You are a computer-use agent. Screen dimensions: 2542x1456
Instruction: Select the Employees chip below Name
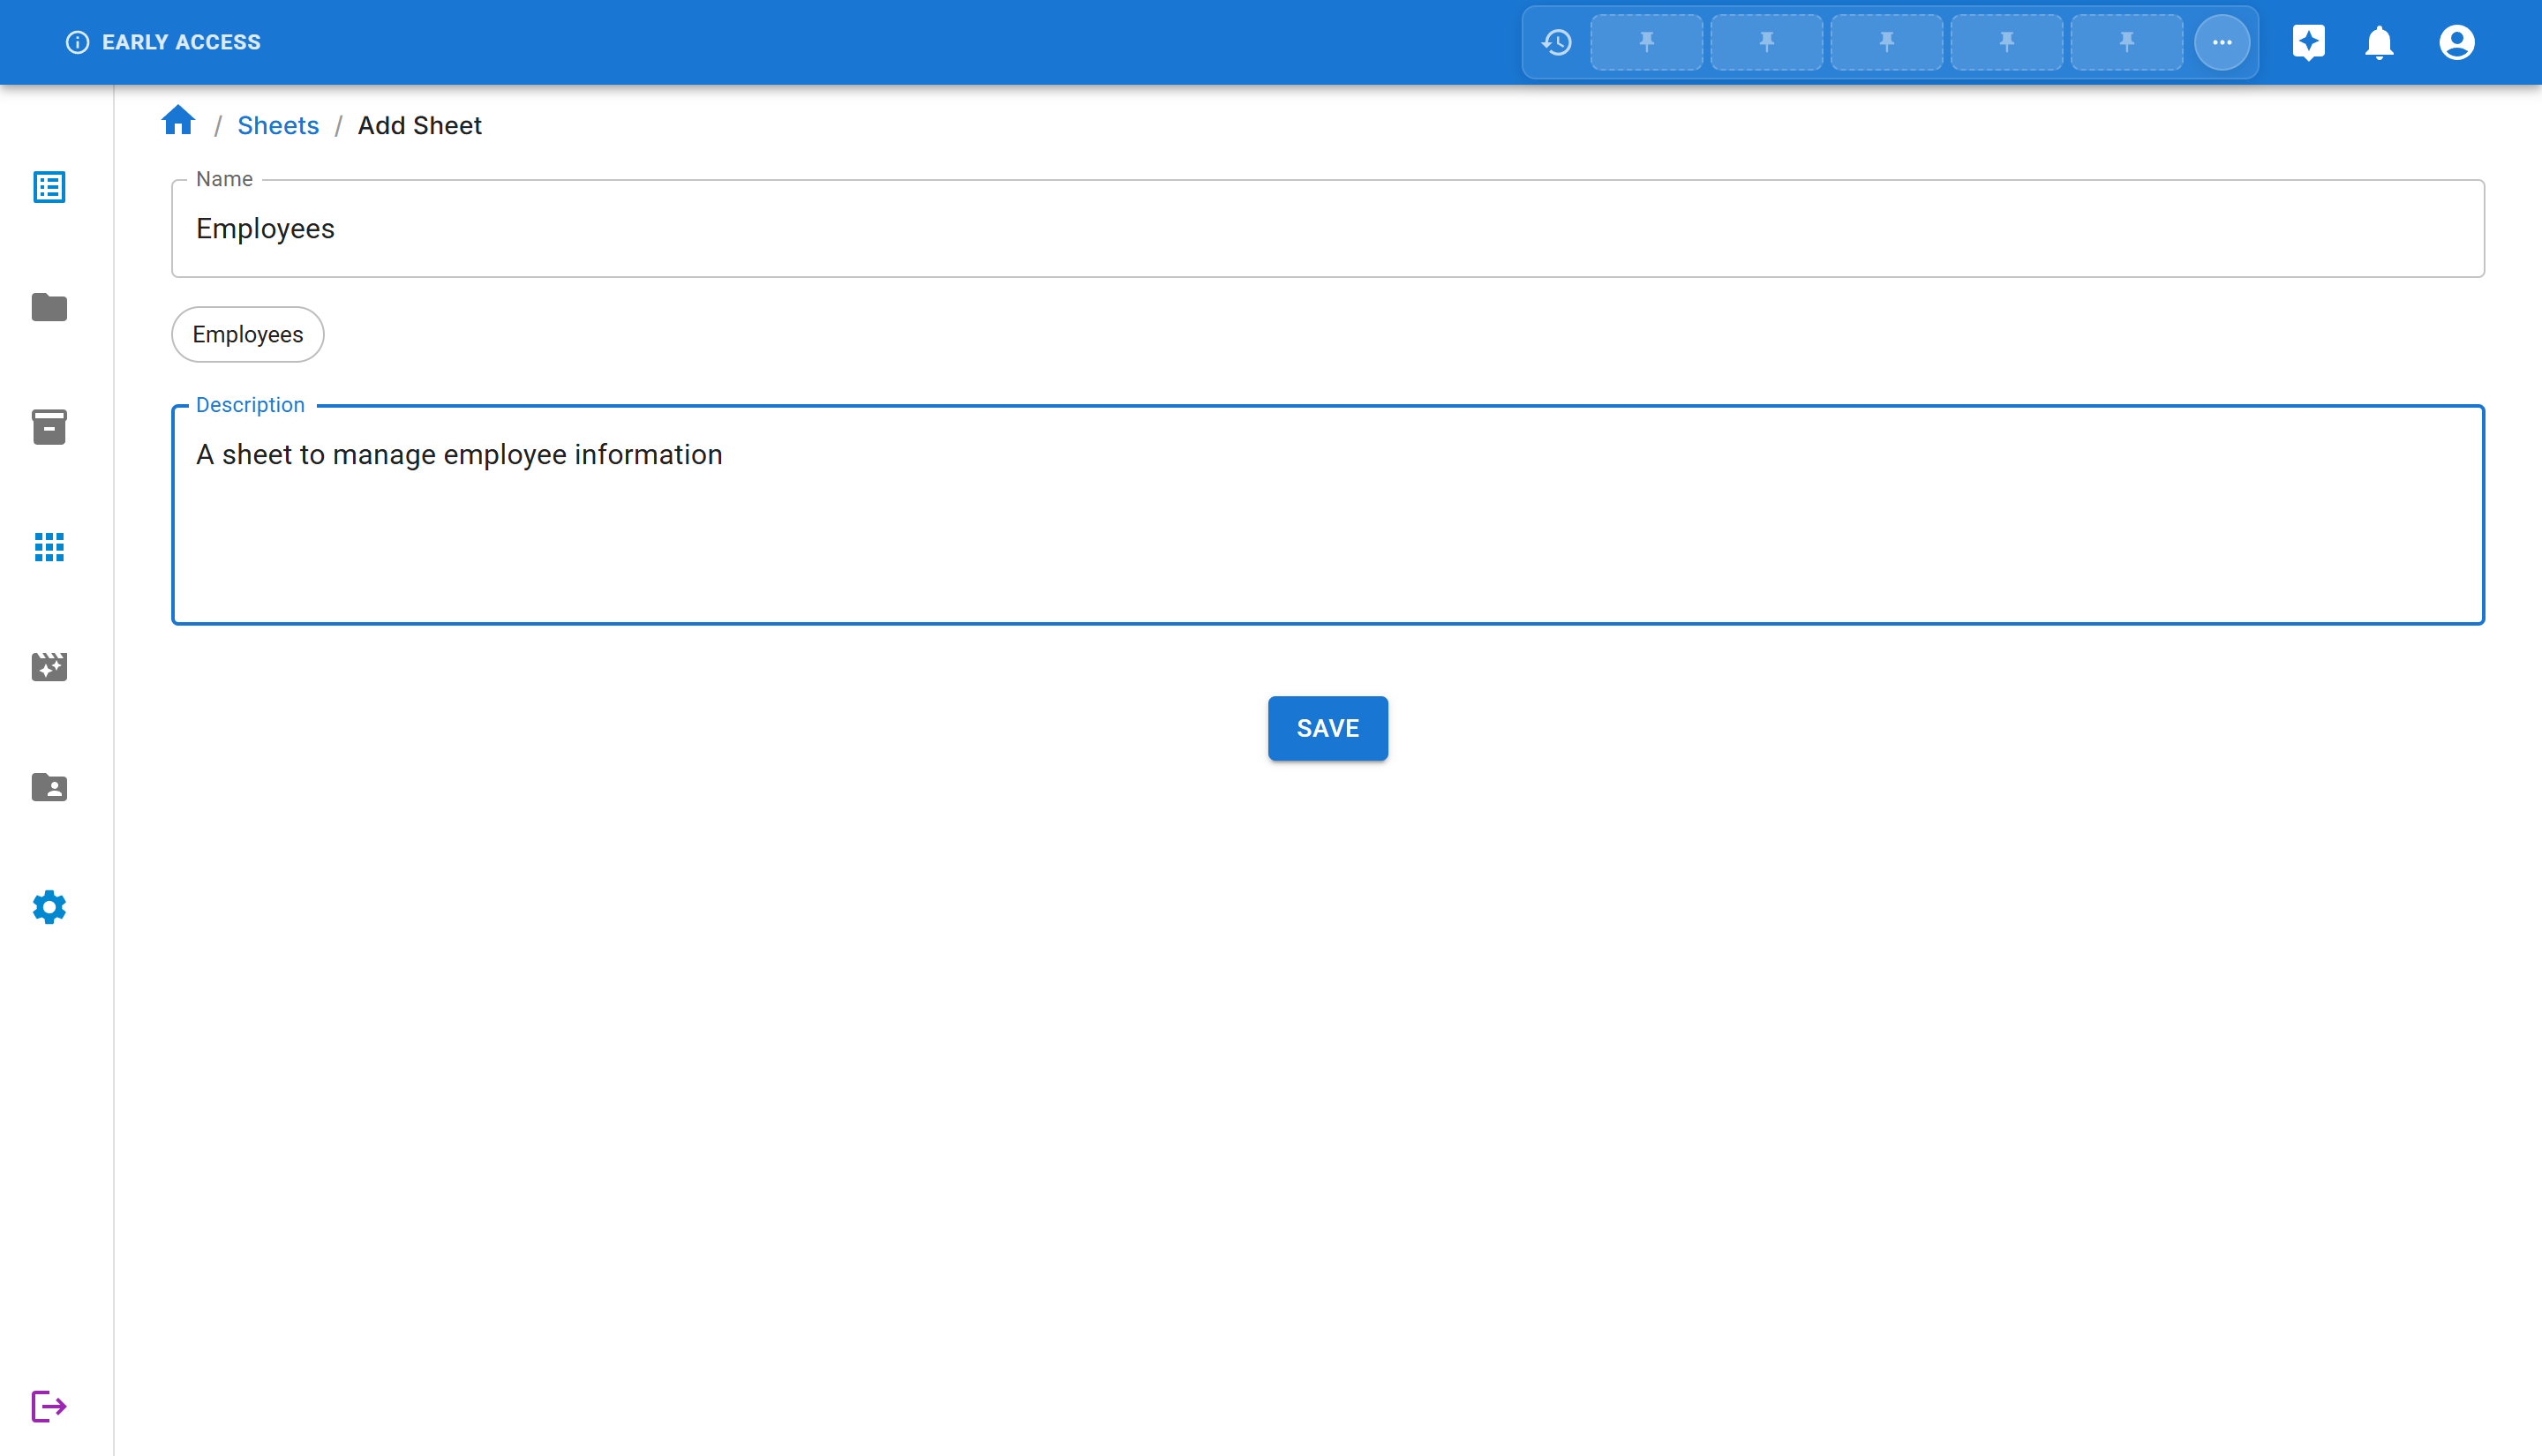(x=247, y=334)
